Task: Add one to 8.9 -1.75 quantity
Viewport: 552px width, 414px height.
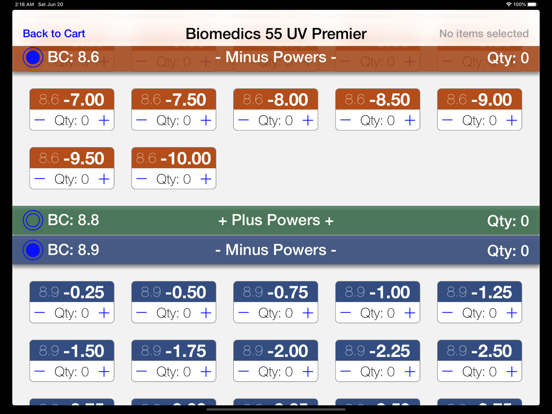Action: 206,372
